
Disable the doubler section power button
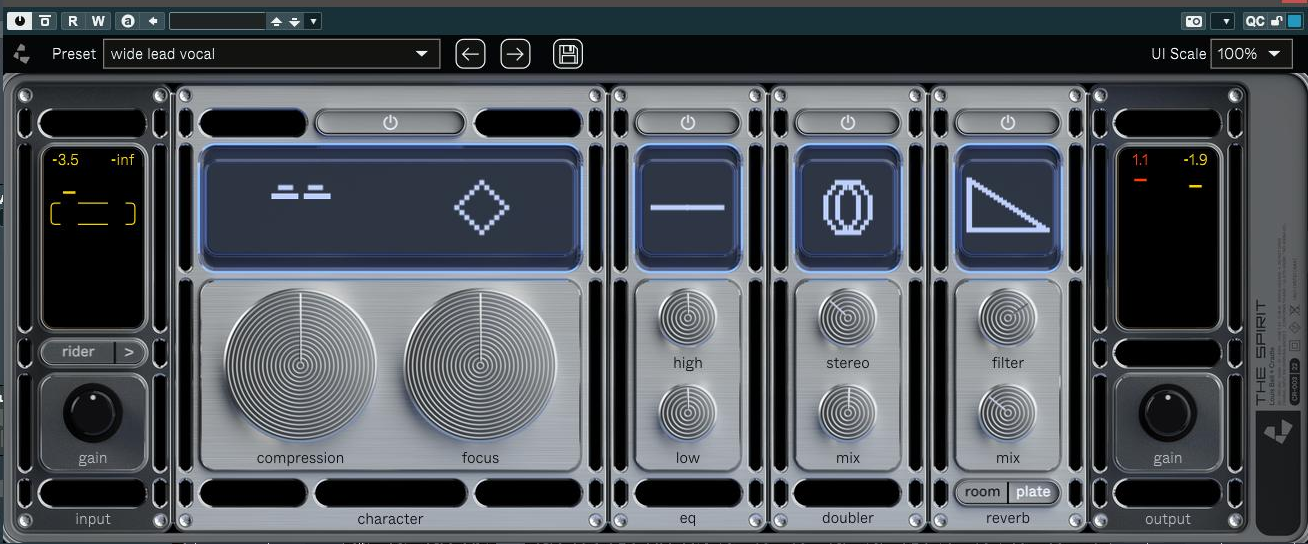coord(848,123)
